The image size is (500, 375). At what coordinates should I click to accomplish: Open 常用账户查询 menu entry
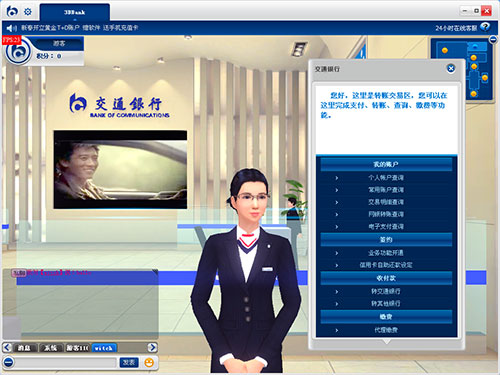click(x=386, y=190)
